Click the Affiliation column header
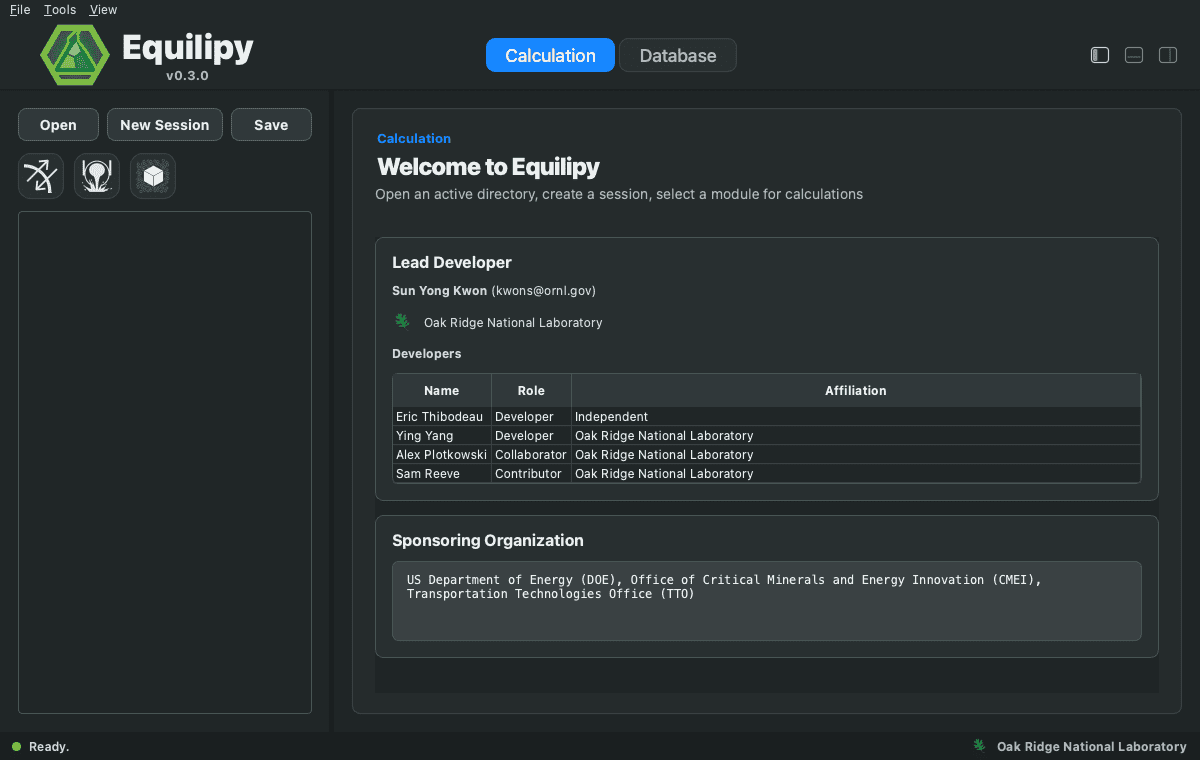The image size is (1200, 760). (x=856, y=390)
